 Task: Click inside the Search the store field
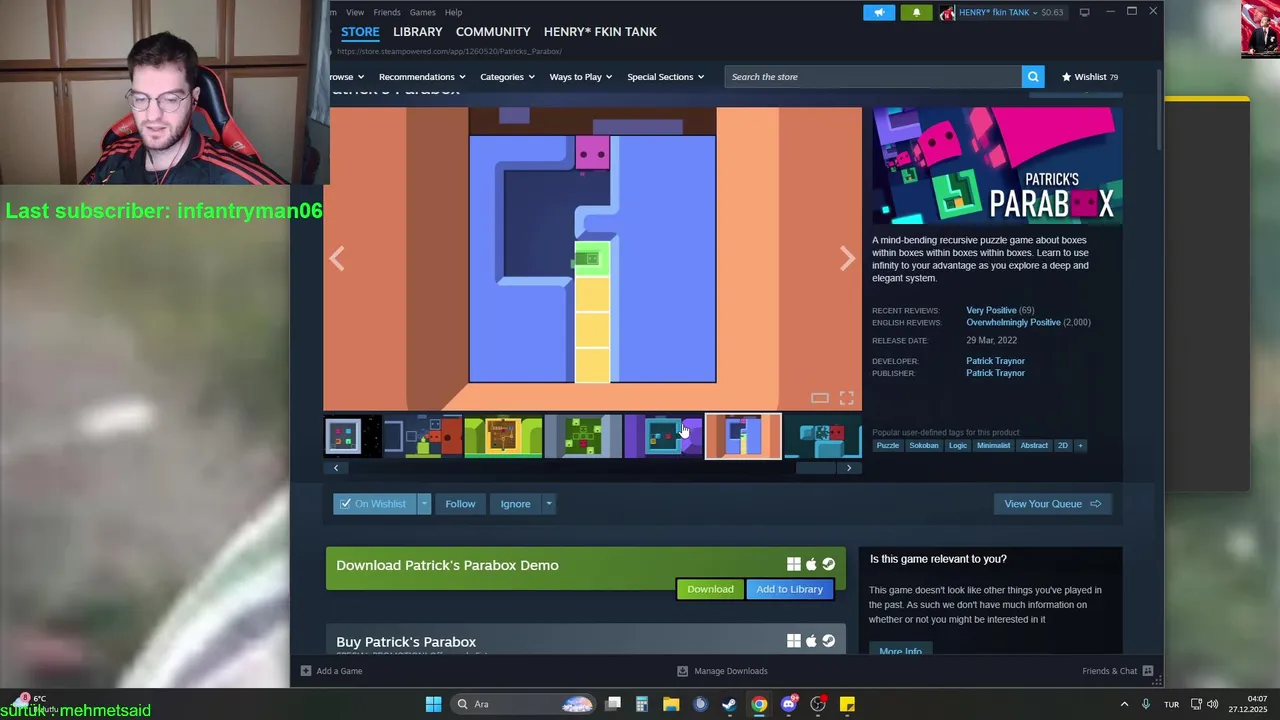pos(873,77)
